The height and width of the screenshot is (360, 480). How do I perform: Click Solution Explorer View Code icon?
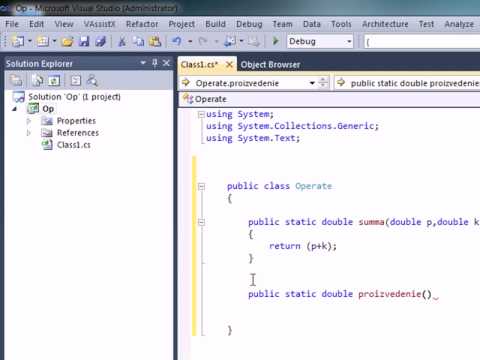pyautogui.click(x=76, y=80)
